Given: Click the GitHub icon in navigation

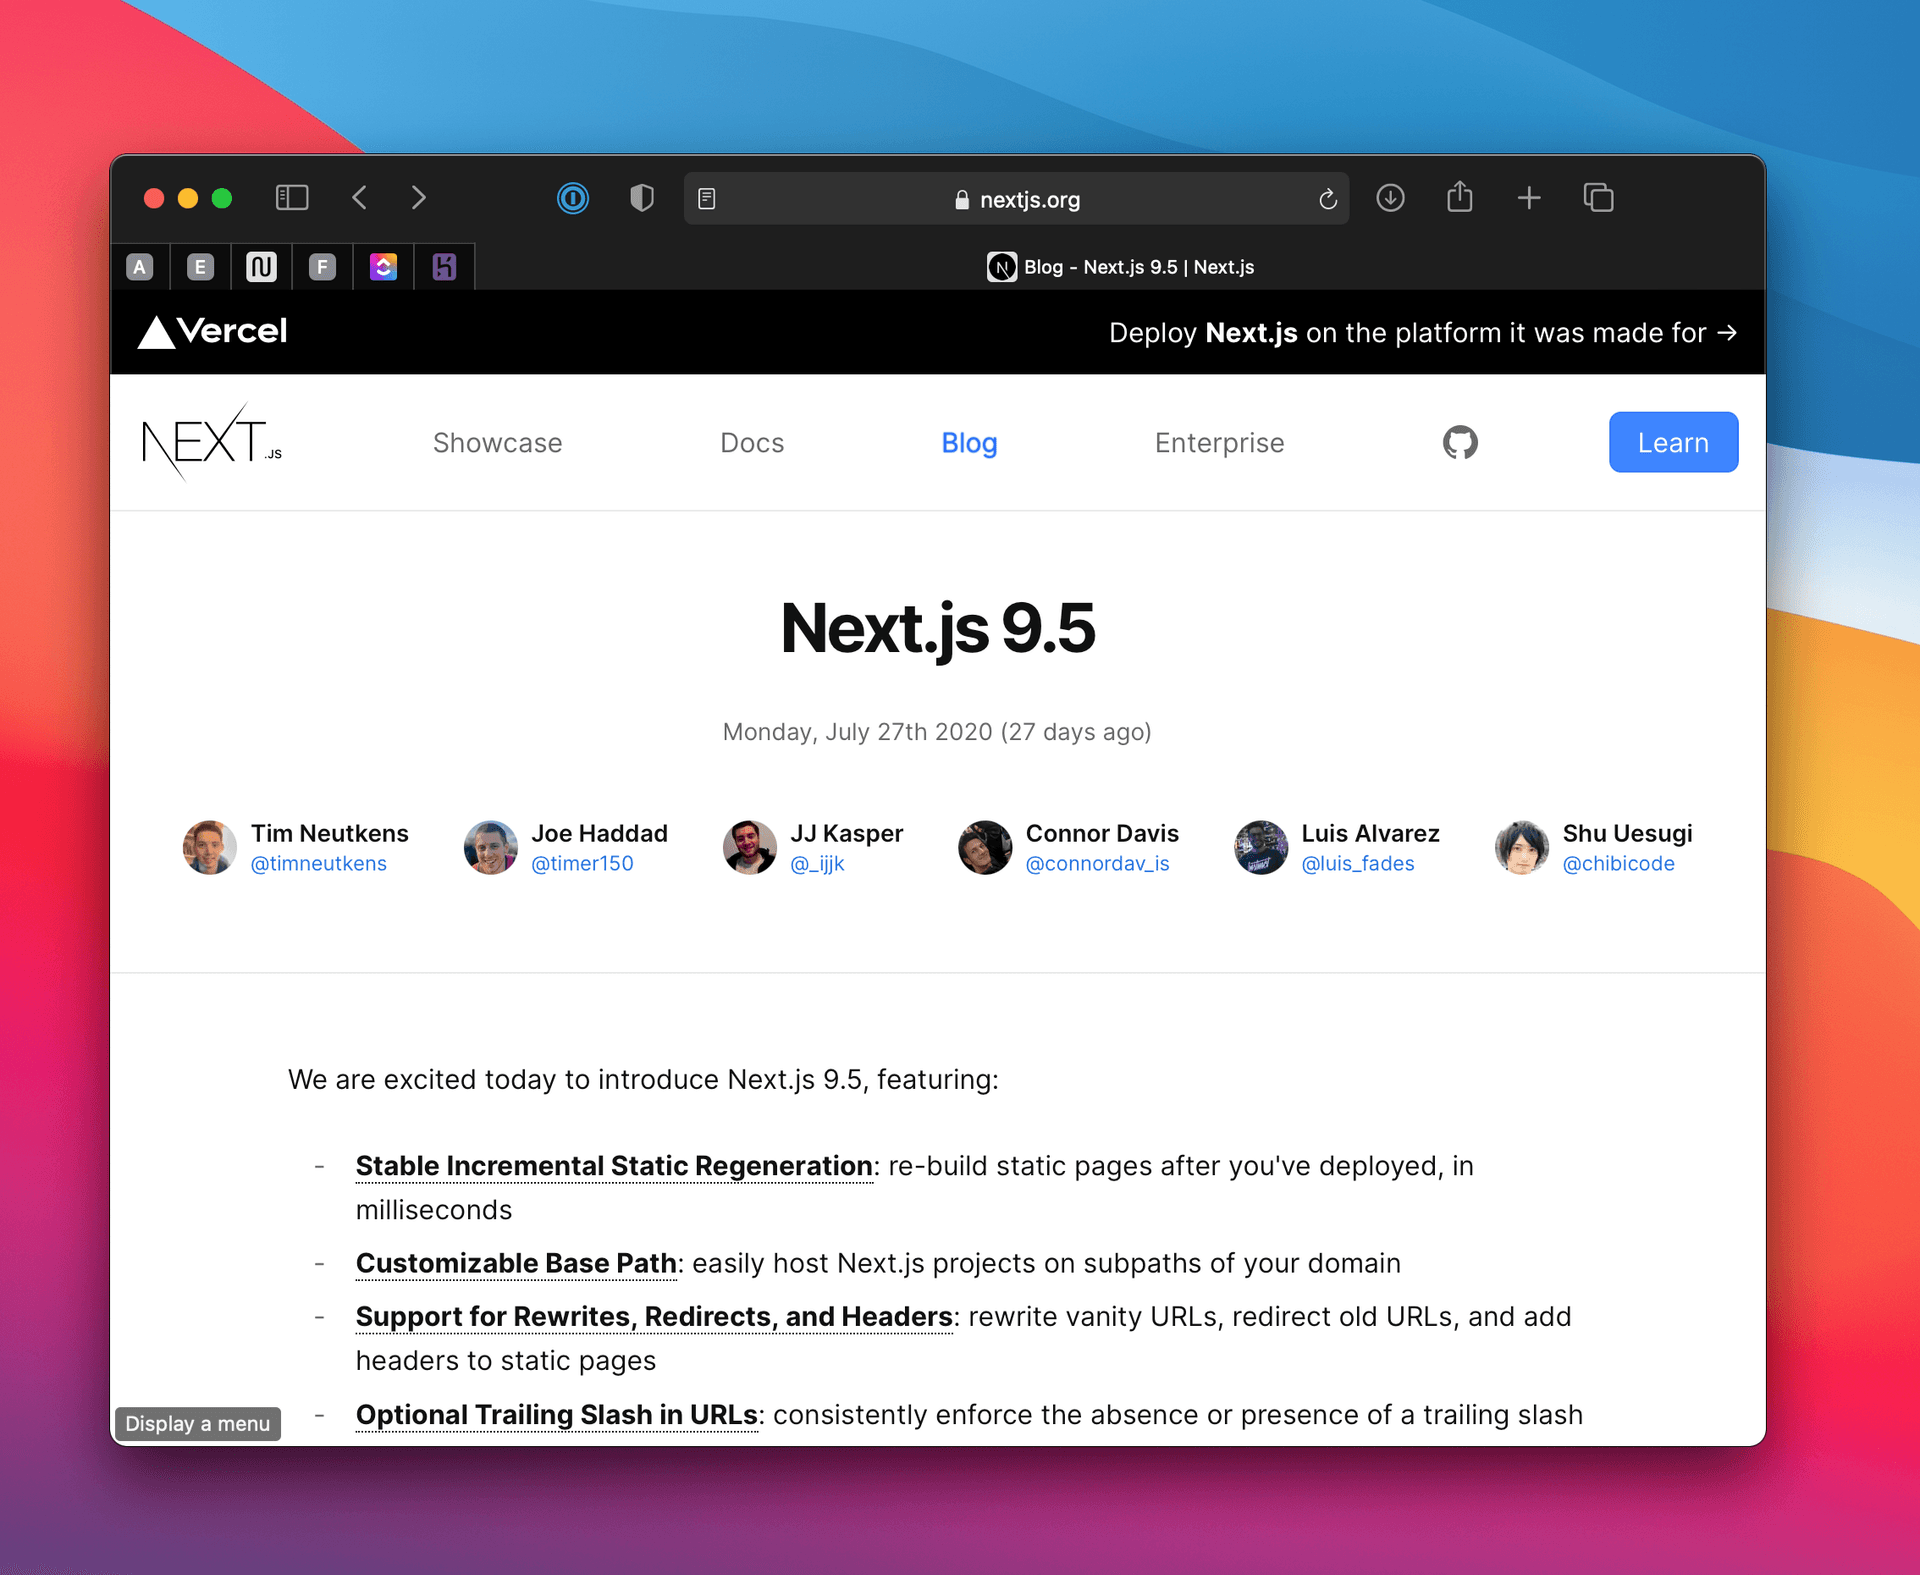Looking at the screenshot, I should tap(1461, 443).
